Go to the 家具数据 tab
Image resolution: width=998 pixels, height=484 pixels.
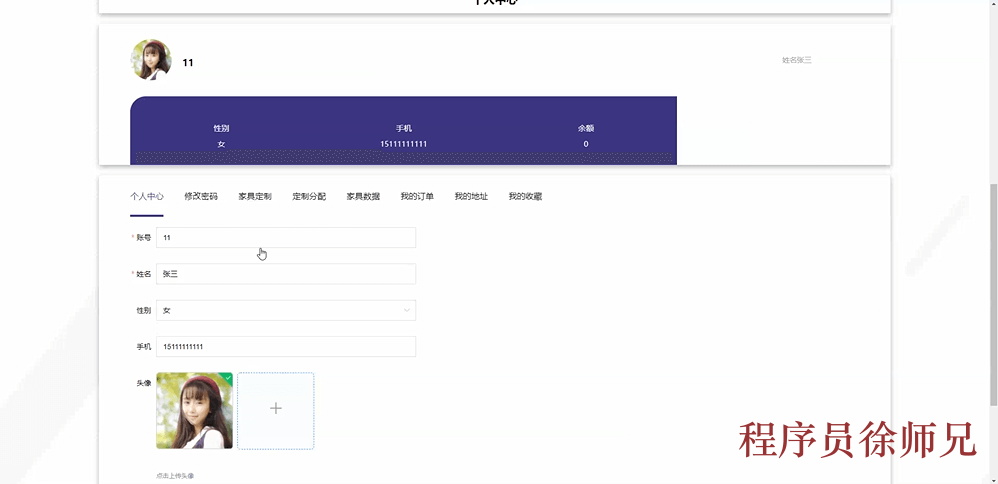(363, 196)
